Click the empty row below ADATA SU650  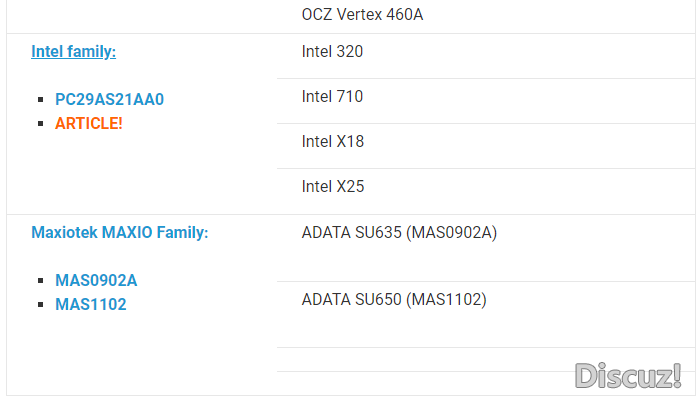[486, 360]
